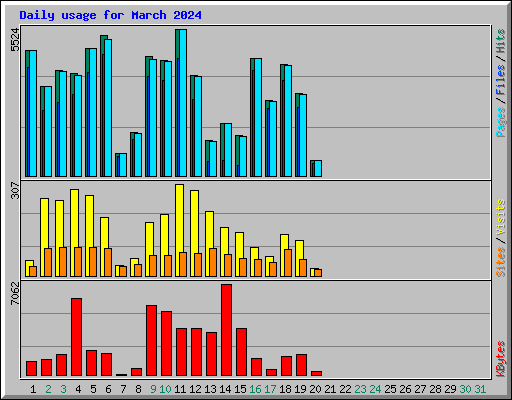Click the orange sites bar for day 13

pos(213,263)
